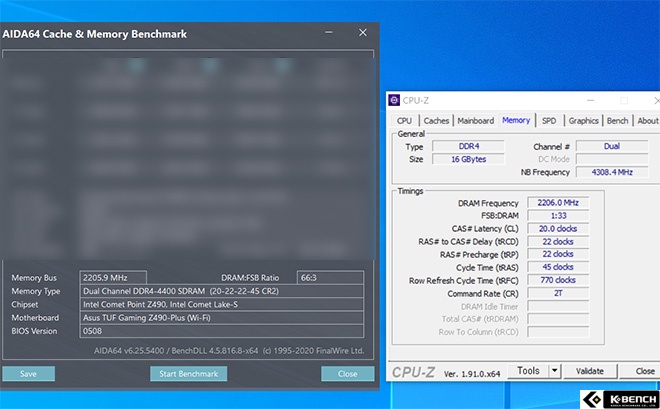Click the NB Frequency value 4308.4 MHz
Viewport: 660px width, 409px height.
tap(612, 172)
